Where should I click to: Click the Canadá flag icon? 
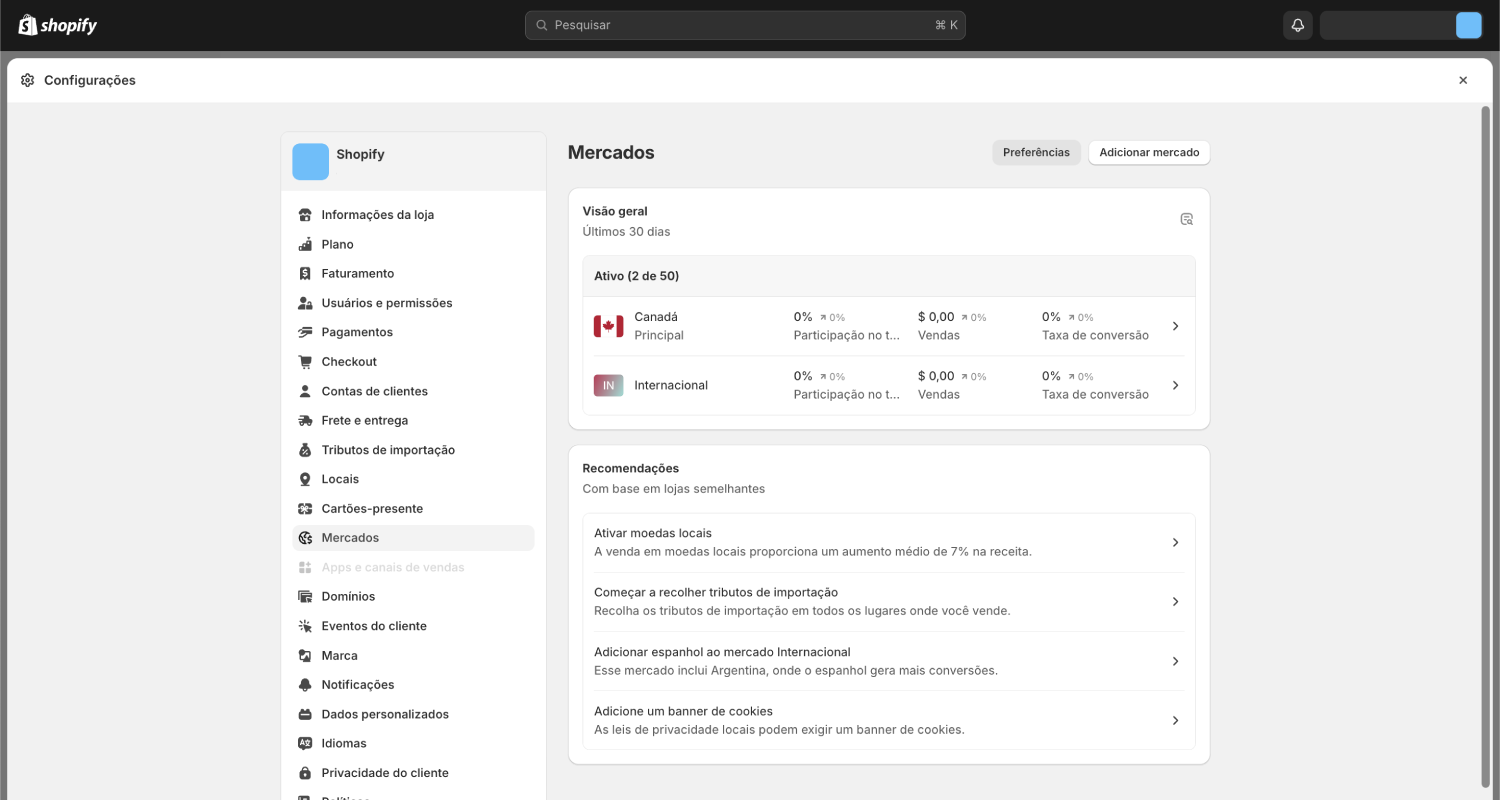click(x=608, y=326)
